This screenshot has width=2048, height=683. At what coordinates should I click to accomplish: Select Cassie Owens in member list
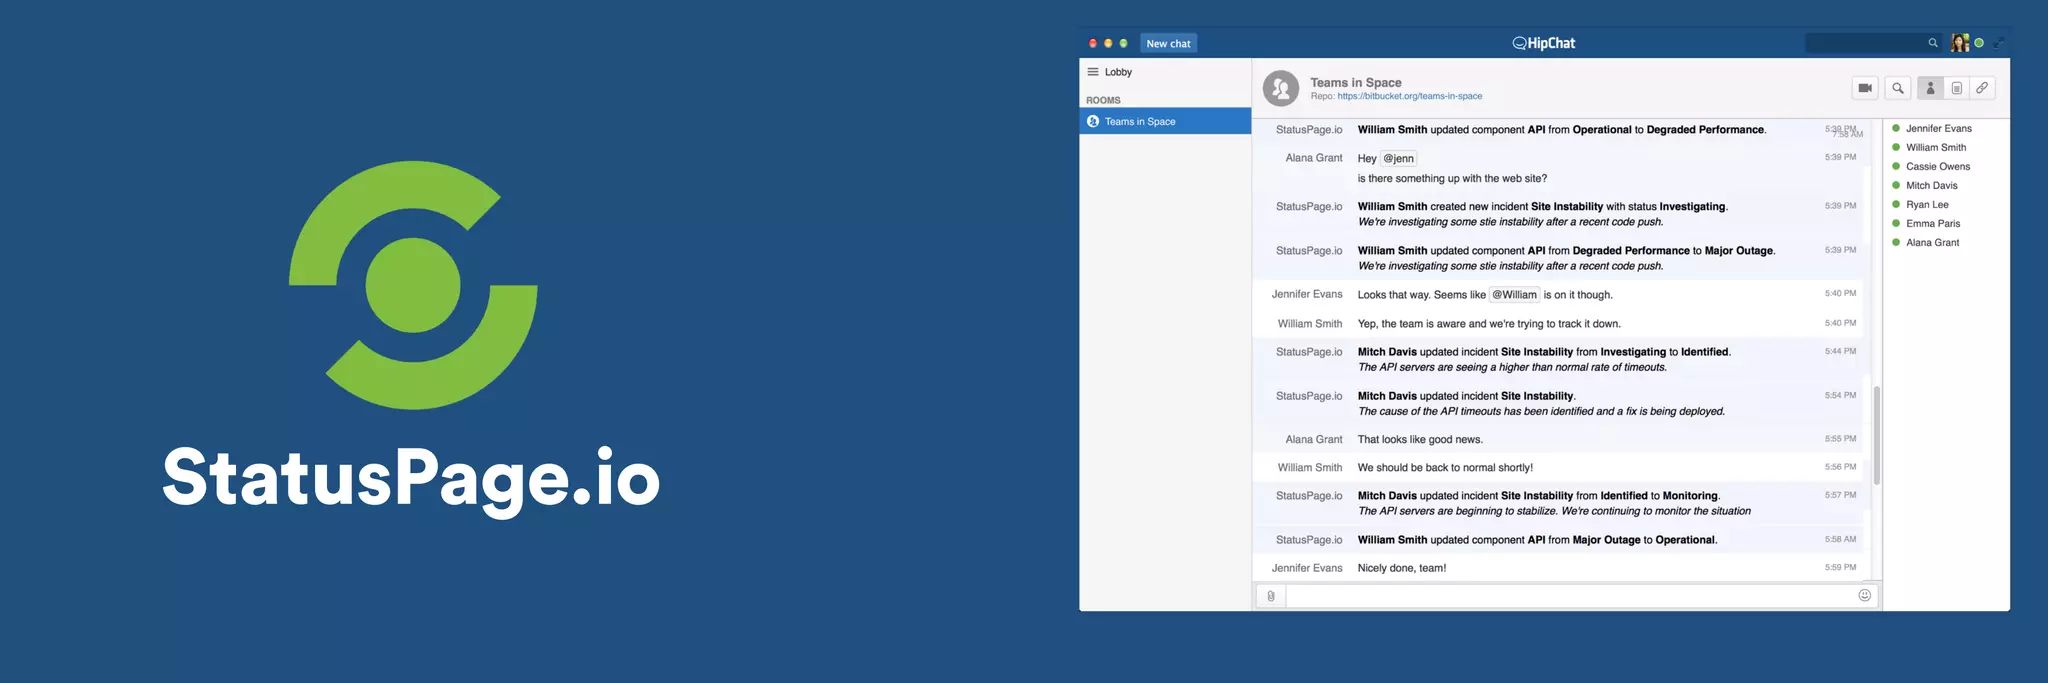coord(1937,166)
